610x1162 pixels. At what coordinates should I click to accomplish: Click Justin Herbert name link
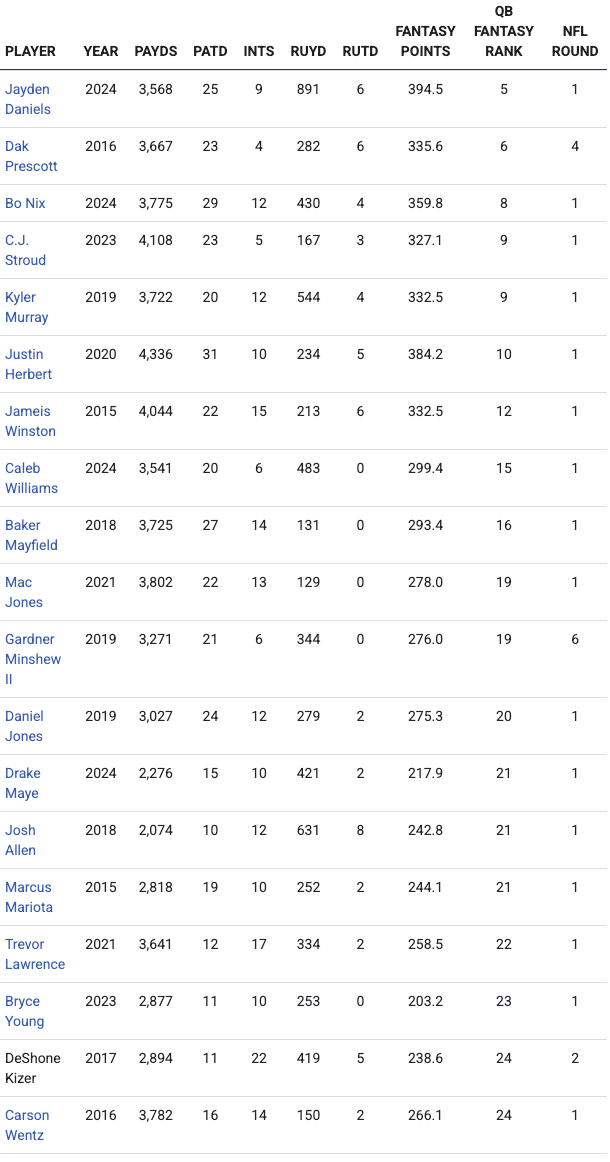click(28, 364)
